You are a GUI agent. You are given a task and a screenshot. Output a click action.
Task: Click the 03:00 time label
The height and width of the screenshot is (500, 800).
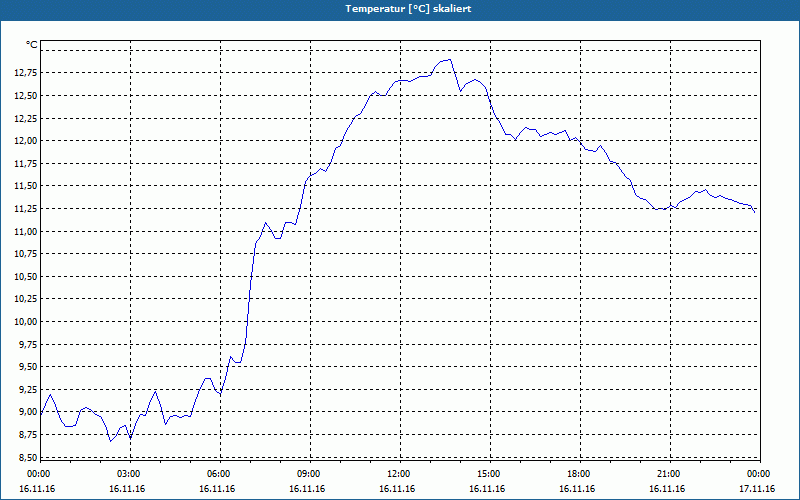tap(129, 474)
